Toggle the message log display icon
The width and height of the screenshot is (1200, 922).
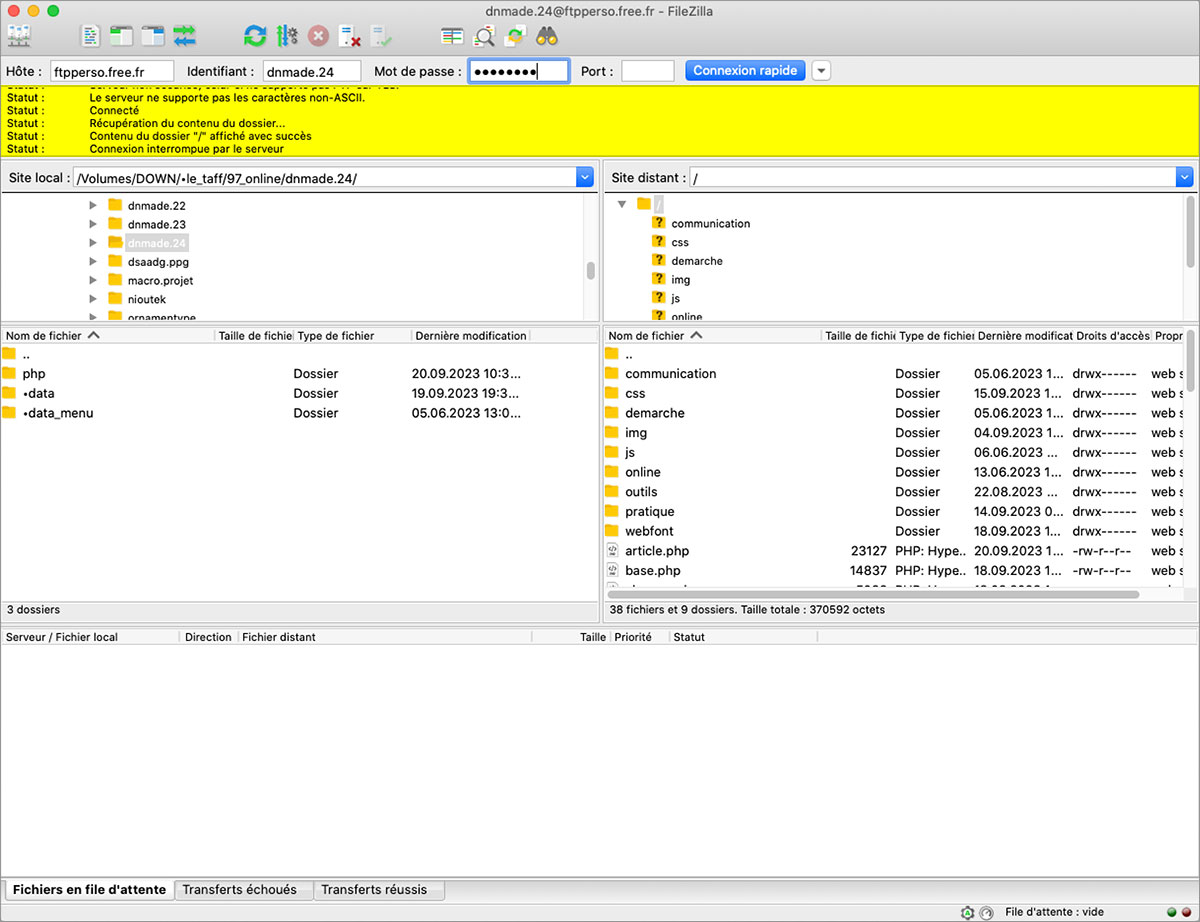[91, 37]
